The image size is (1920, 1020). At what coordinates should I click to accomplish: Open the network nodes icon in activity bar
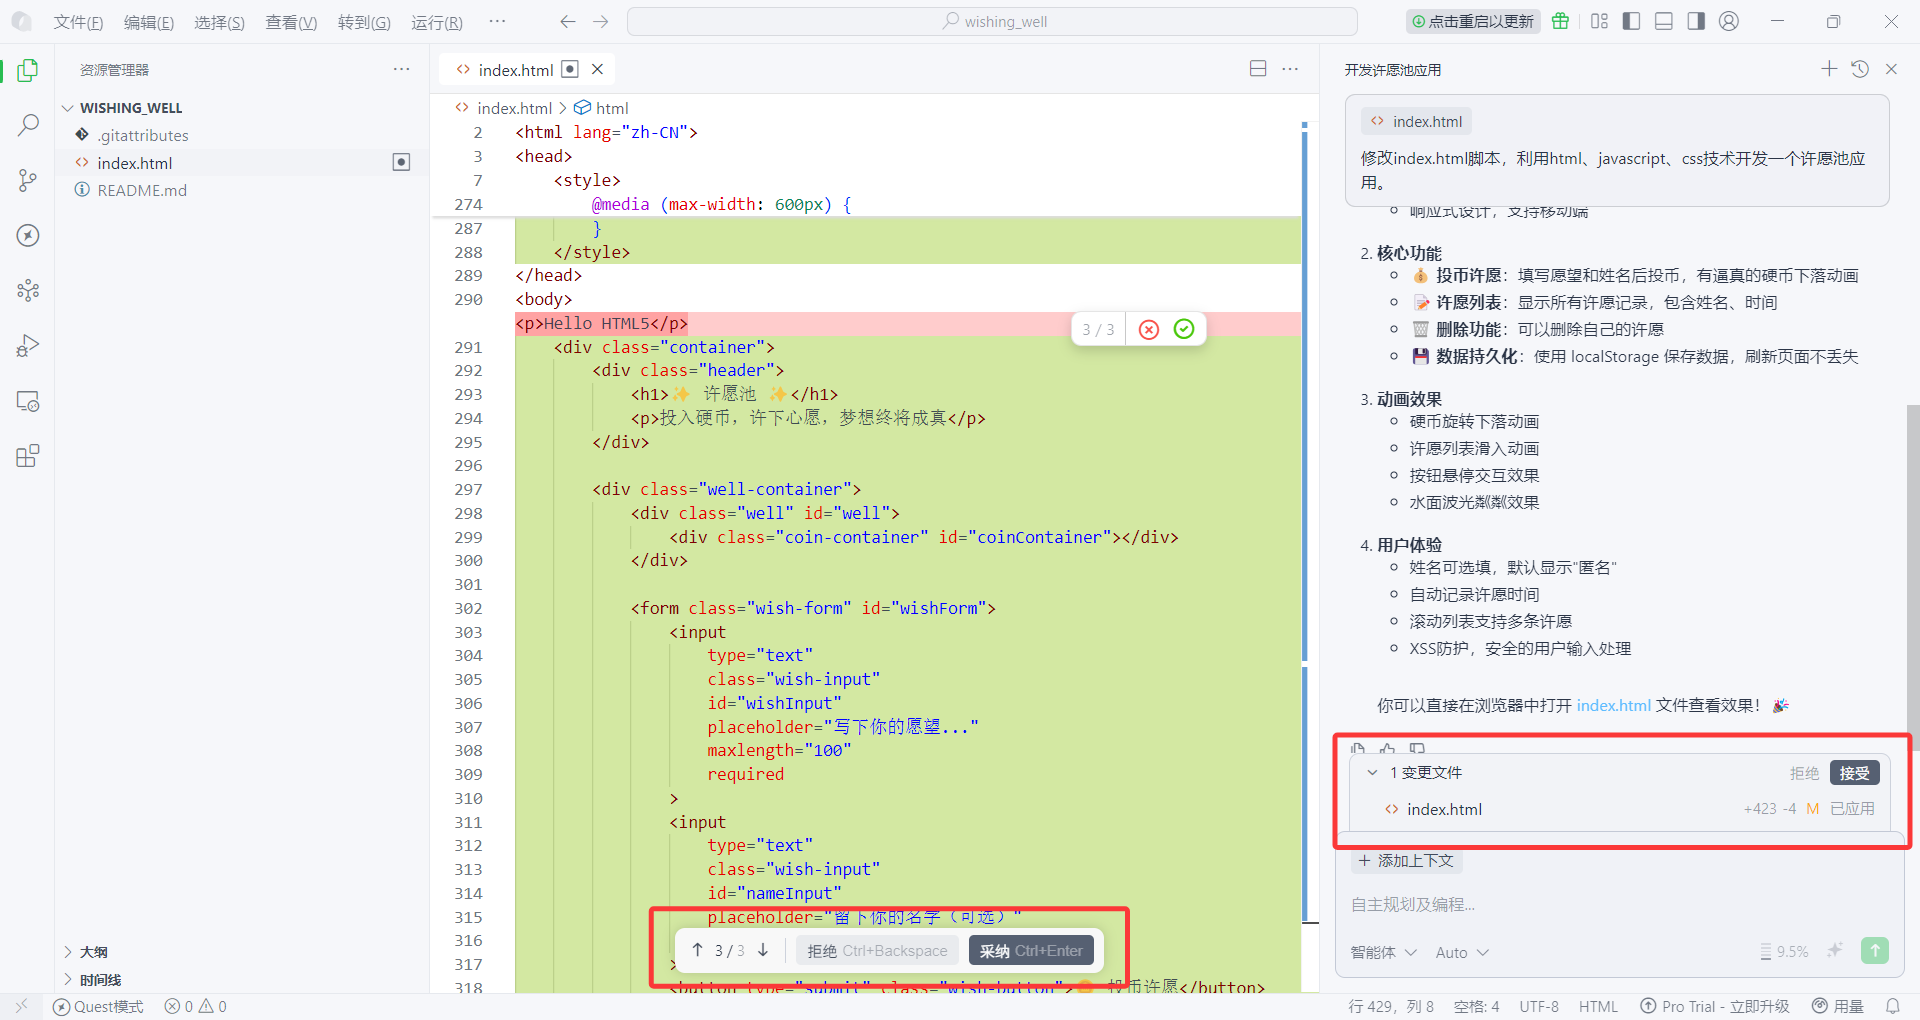[x=28, y=290]
